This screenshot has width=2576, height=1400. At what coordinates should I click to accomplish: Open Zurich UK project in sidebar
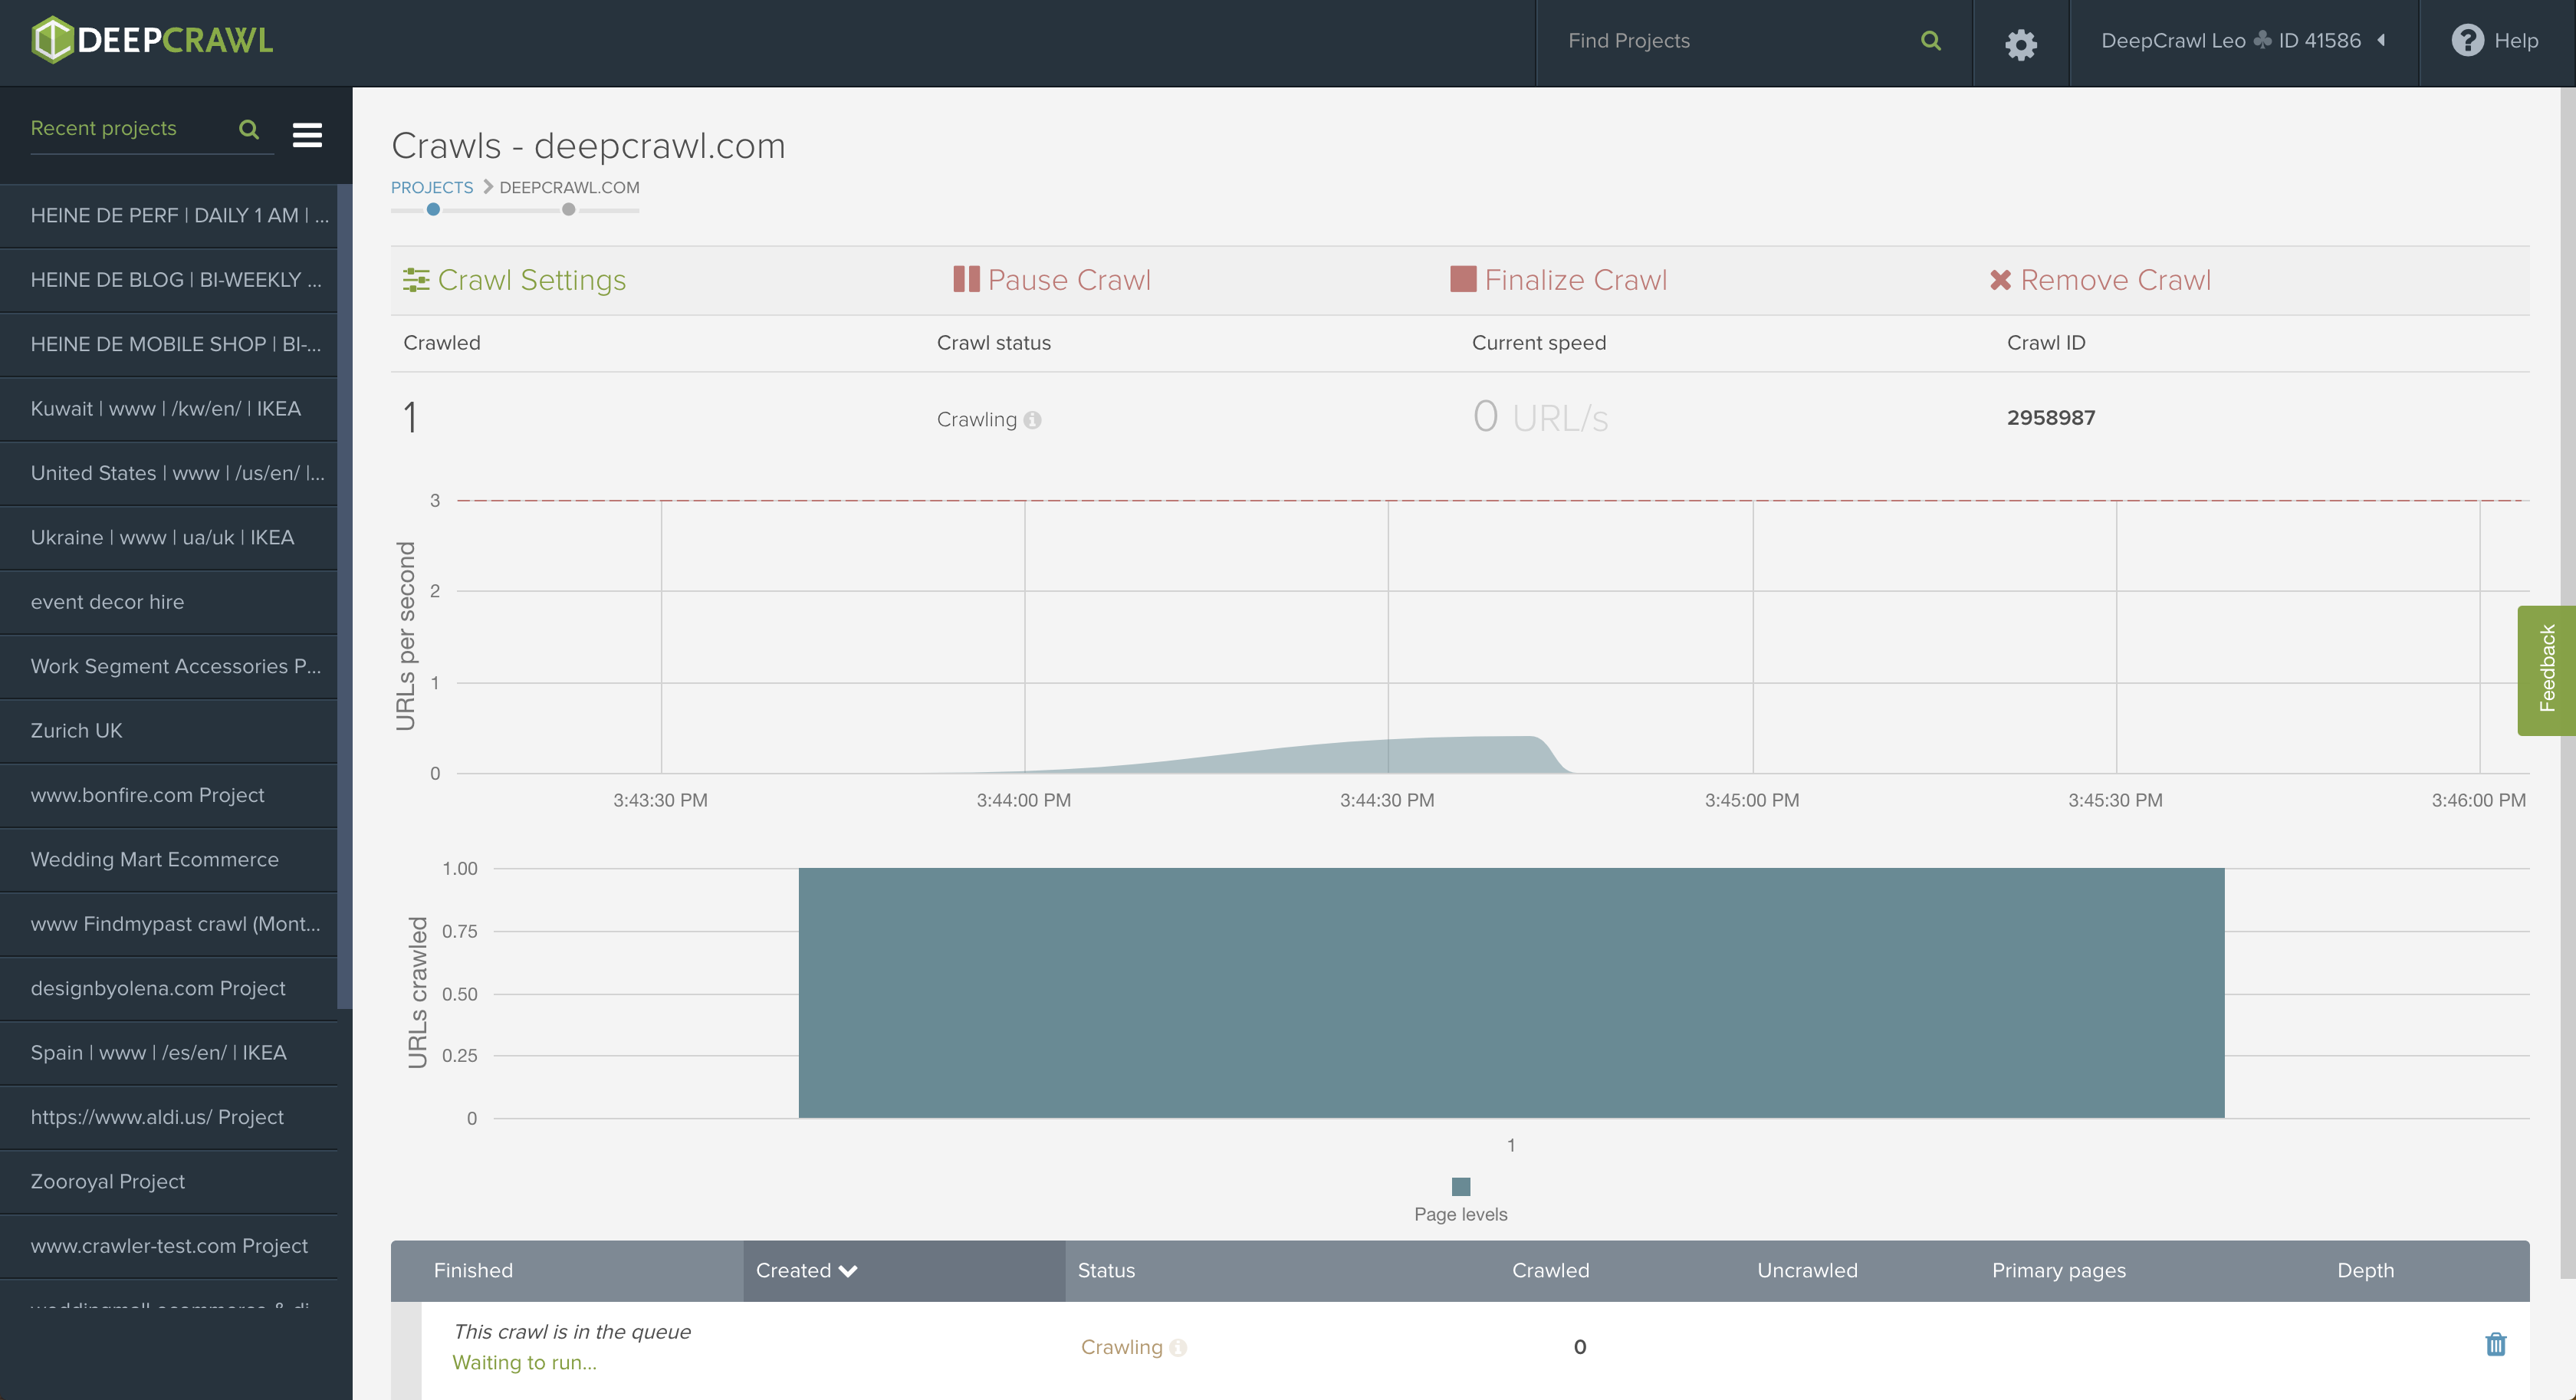(77, 731)
